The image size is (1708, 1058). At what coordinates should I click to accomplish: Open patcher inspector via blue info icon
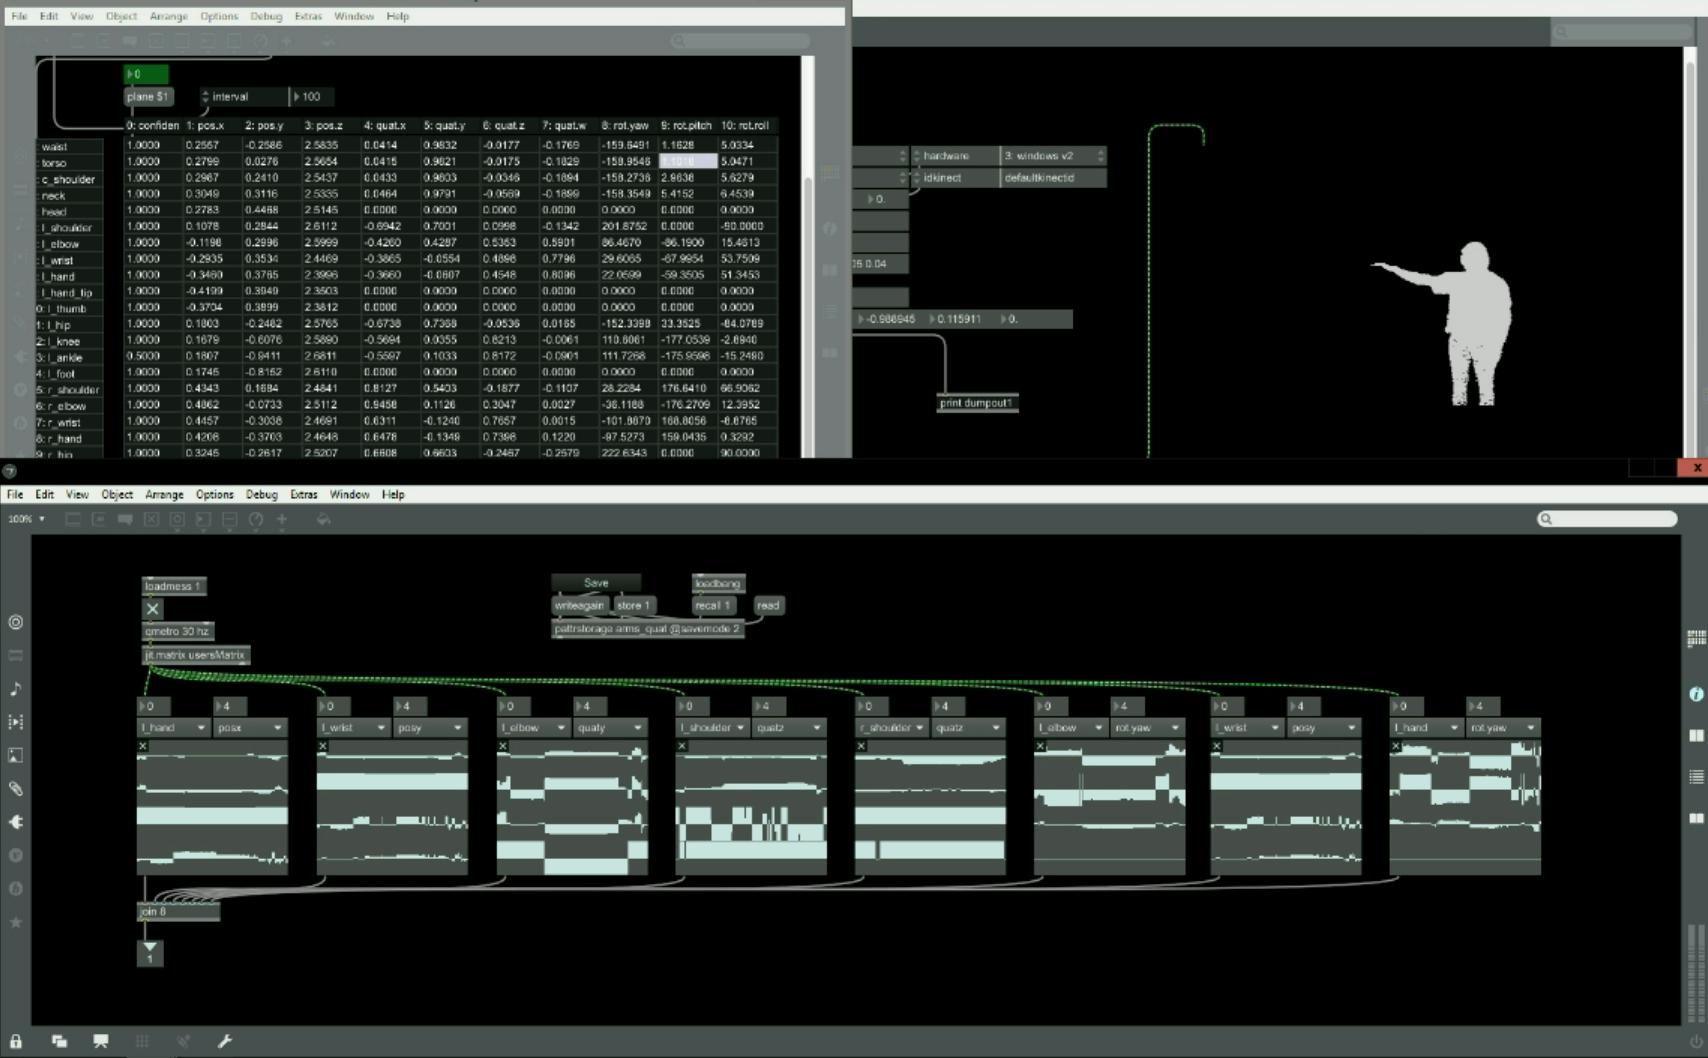point(1696,694)
